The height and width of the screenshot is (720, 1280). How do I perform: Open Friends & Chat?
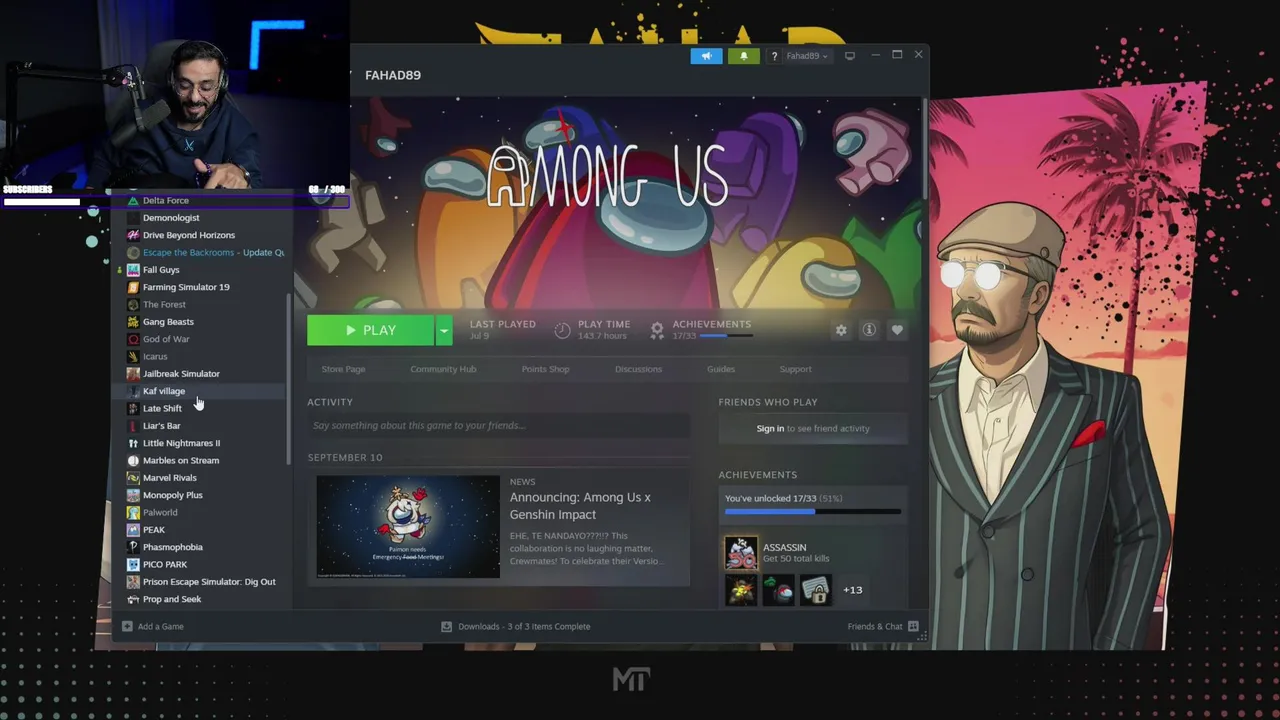click(x=883, y=627)
